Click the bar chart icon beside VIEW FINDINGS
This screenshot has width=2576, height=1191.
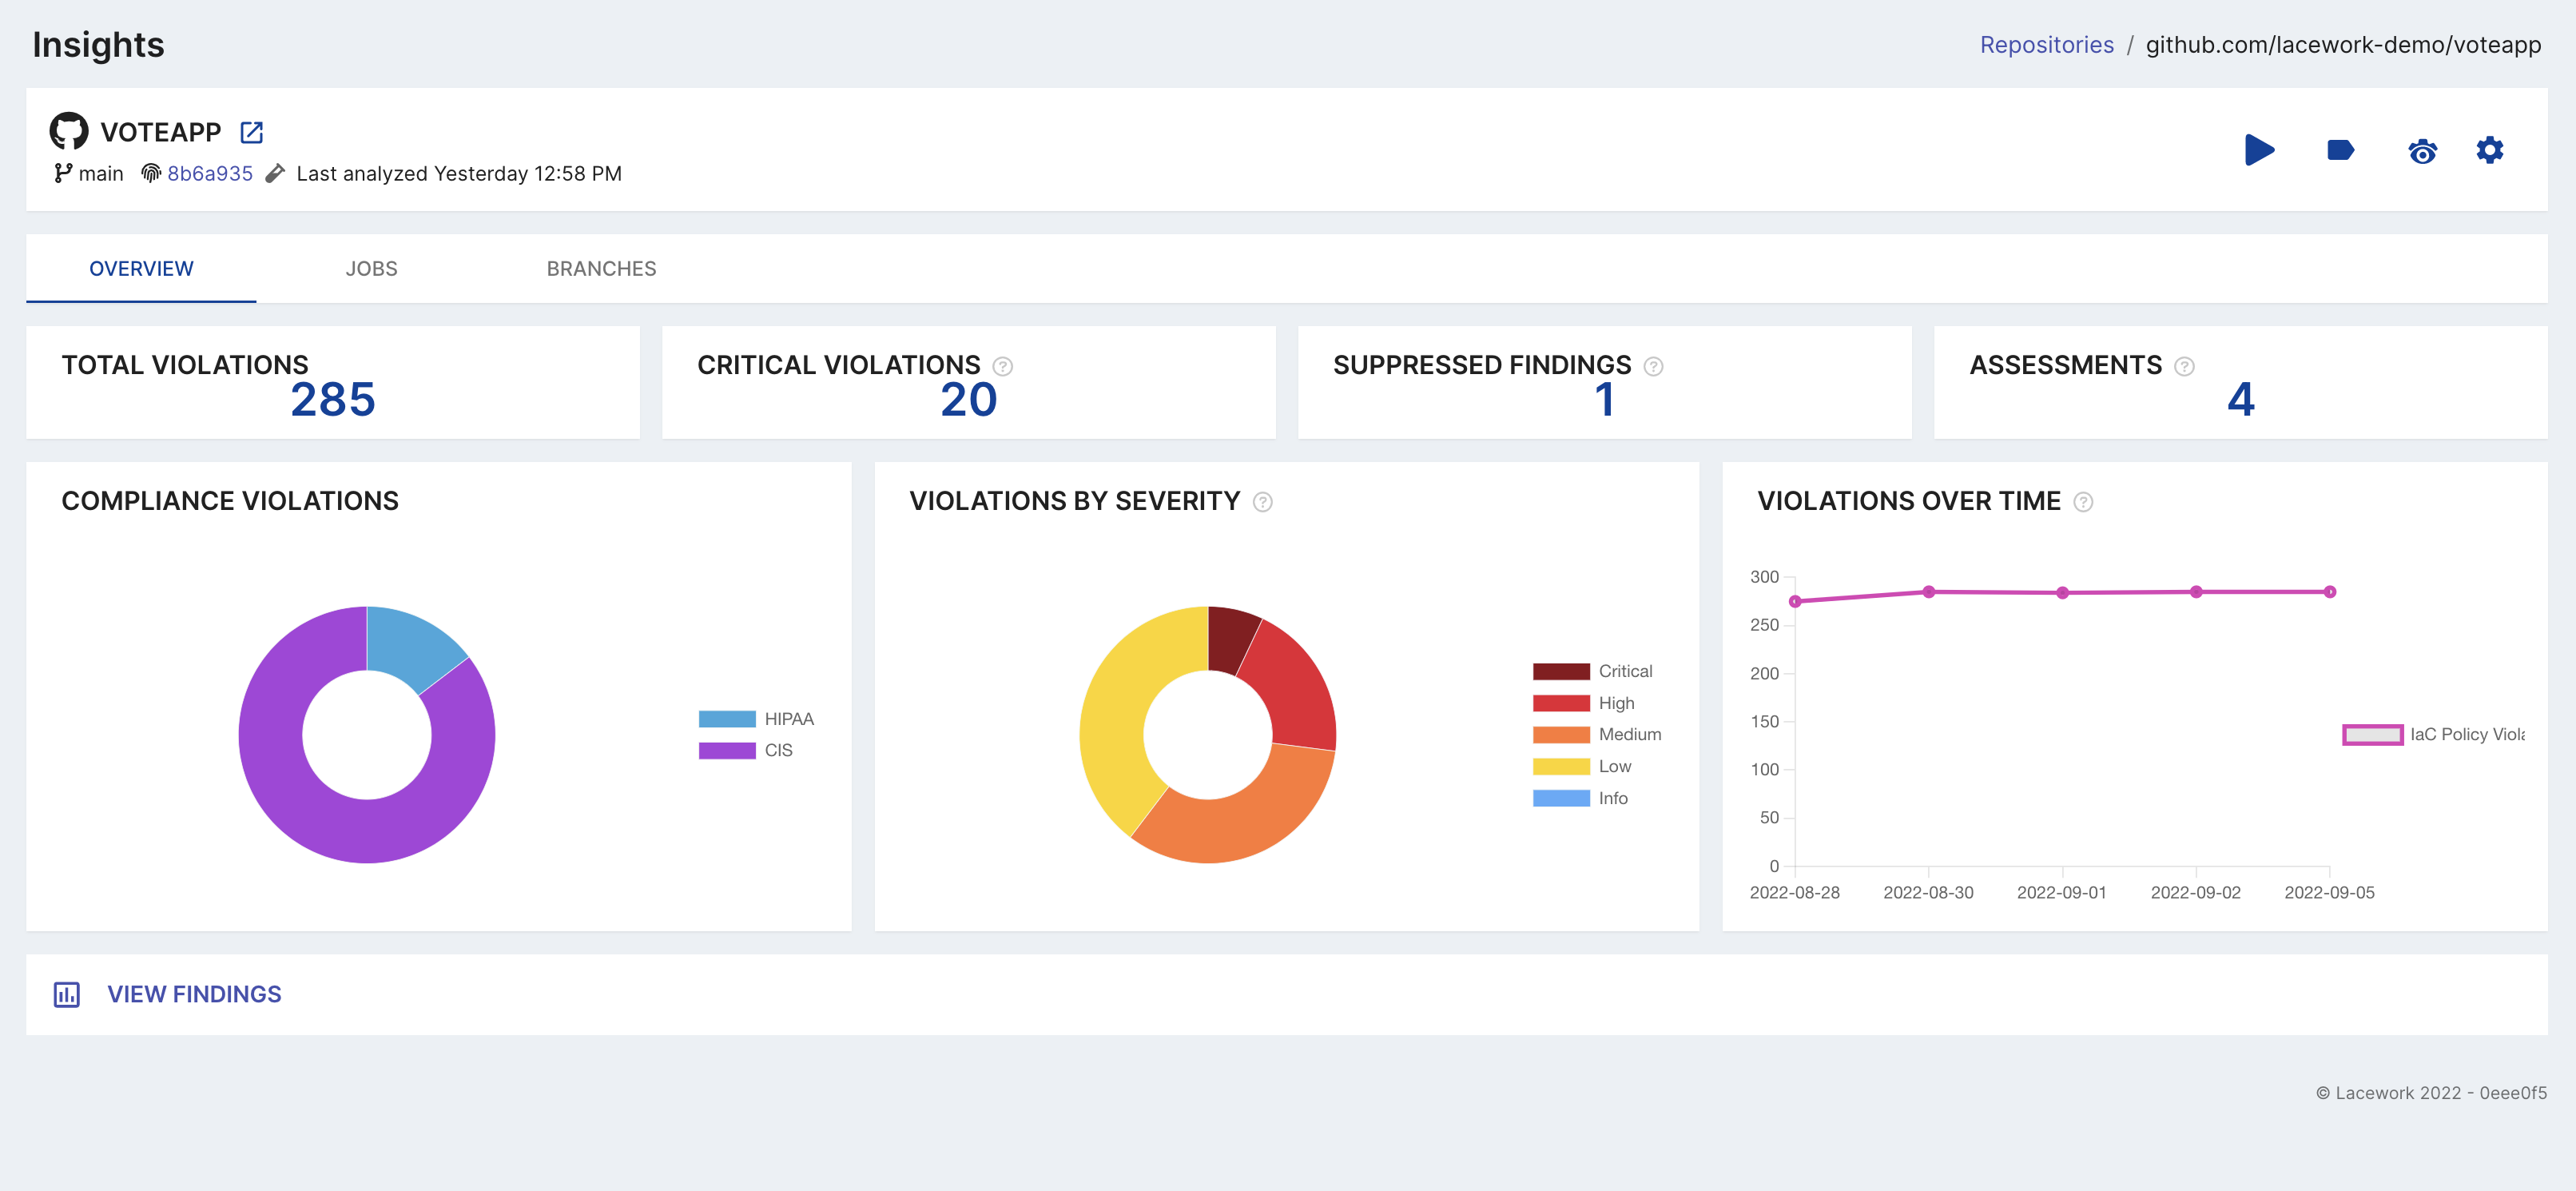66,994
